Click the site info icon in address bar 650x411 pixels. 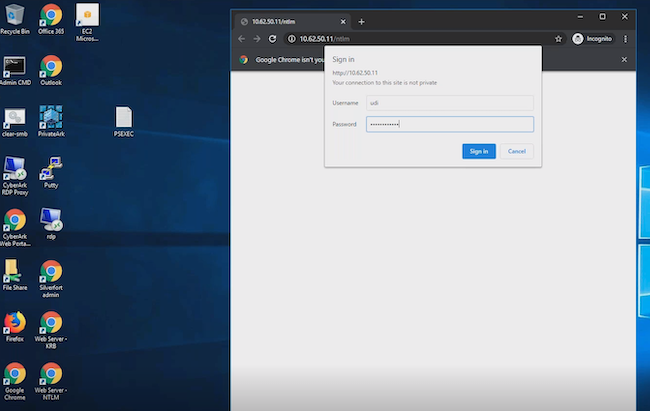(x=291, y=39)
